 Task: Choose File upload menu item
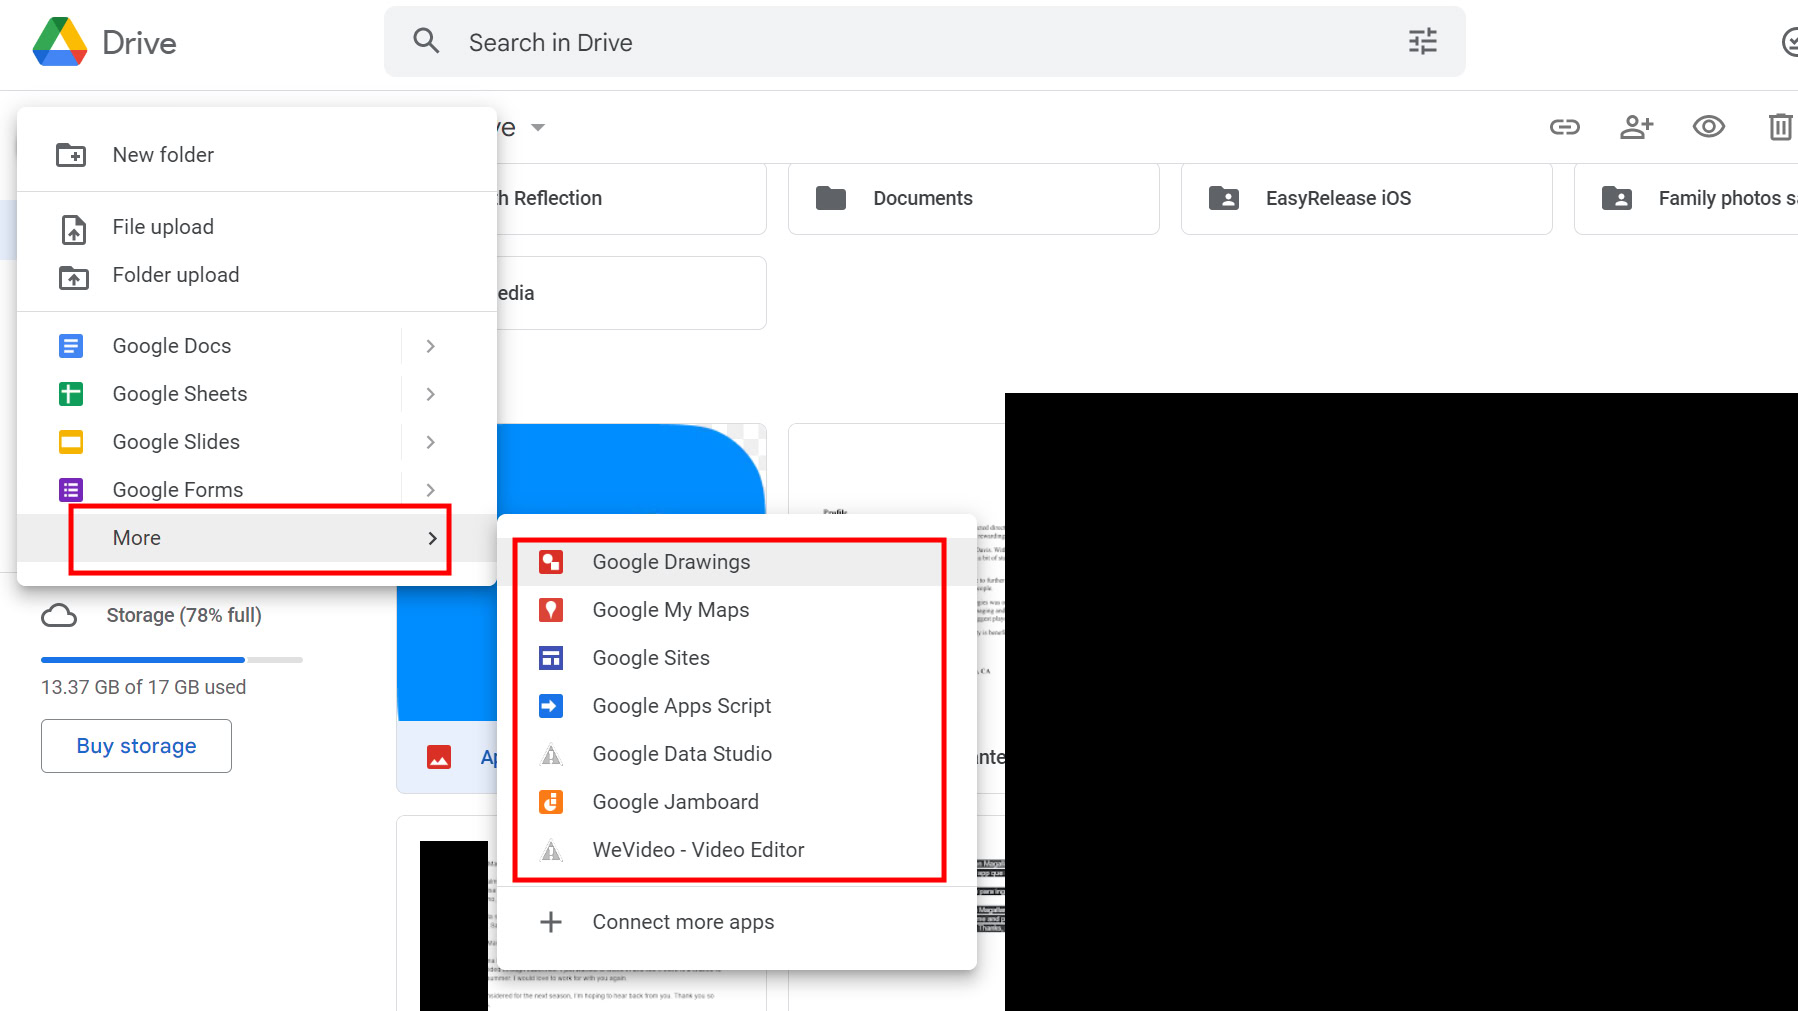pyautogui.click(x=163, y=227)
